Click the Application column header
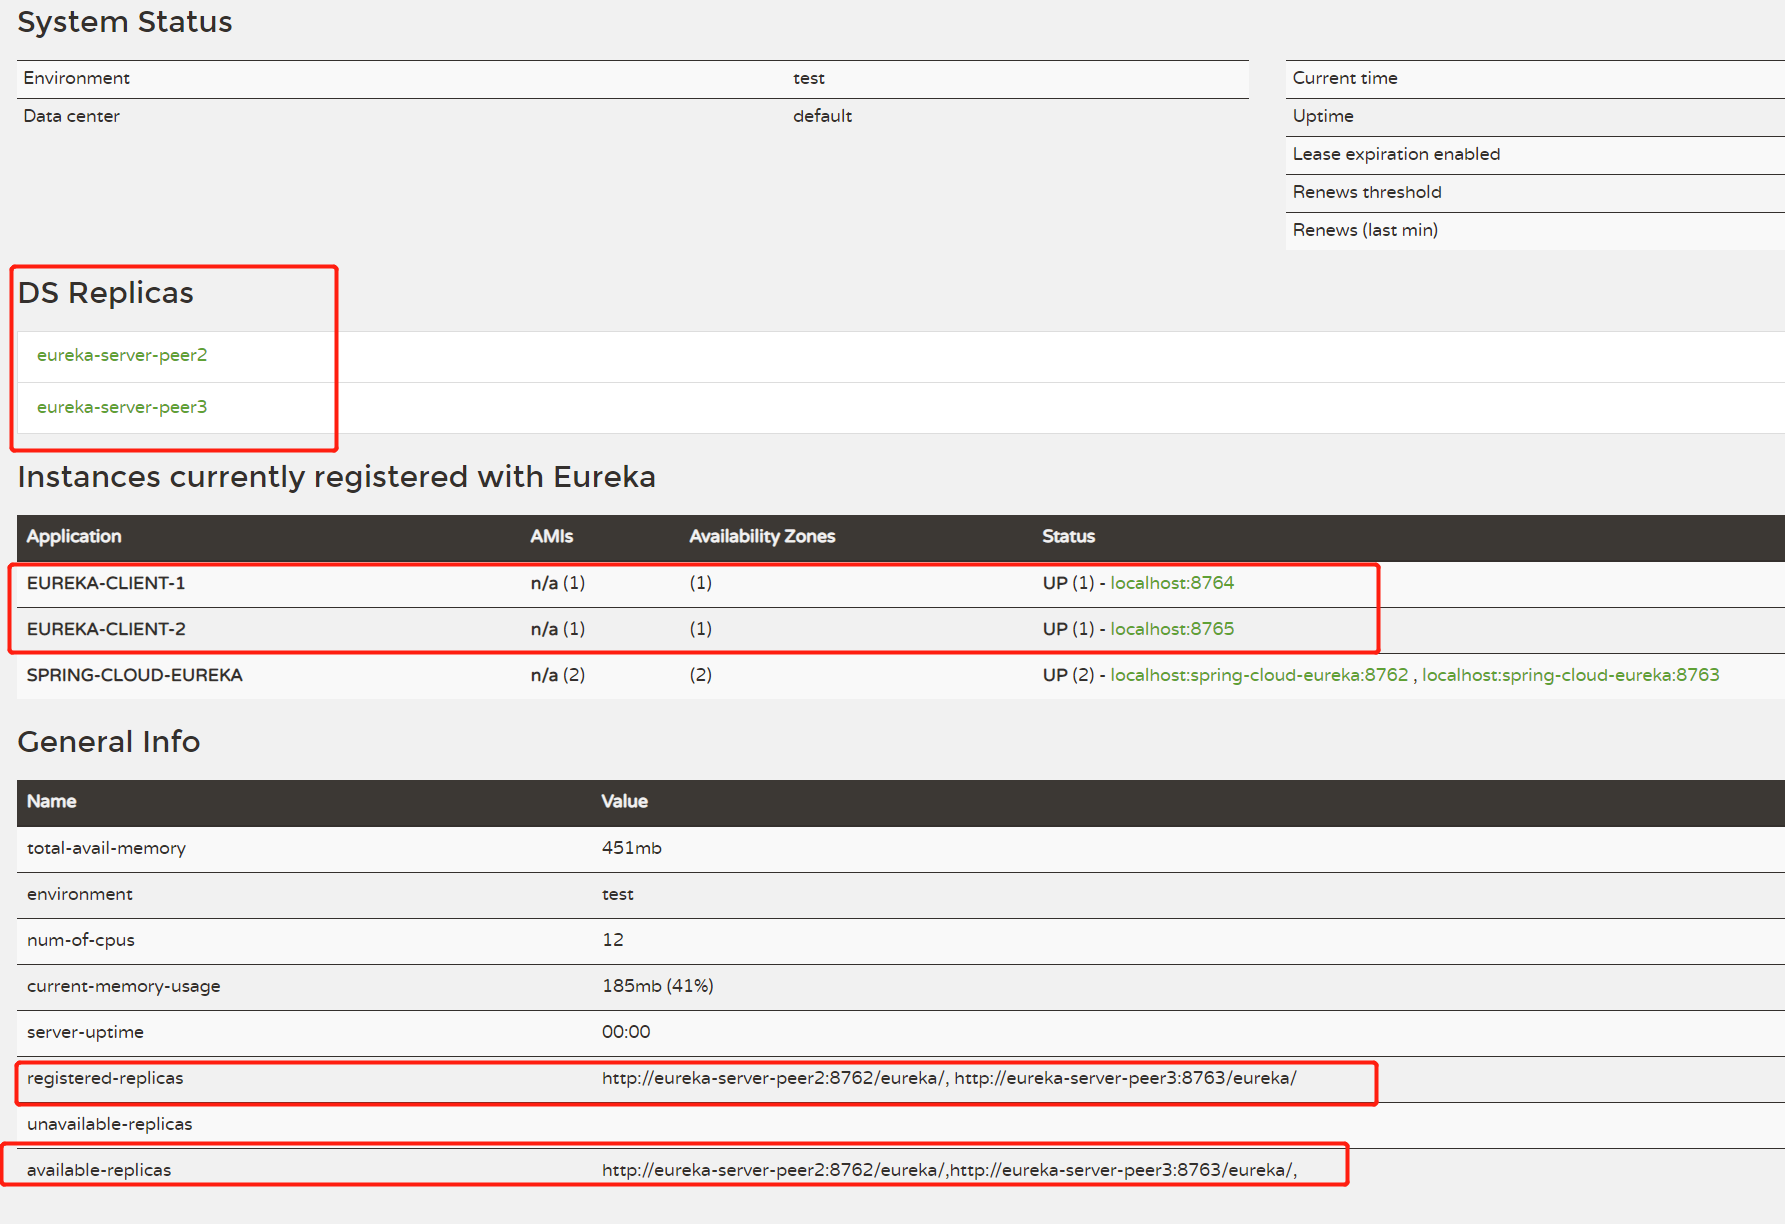 (74, 536)
